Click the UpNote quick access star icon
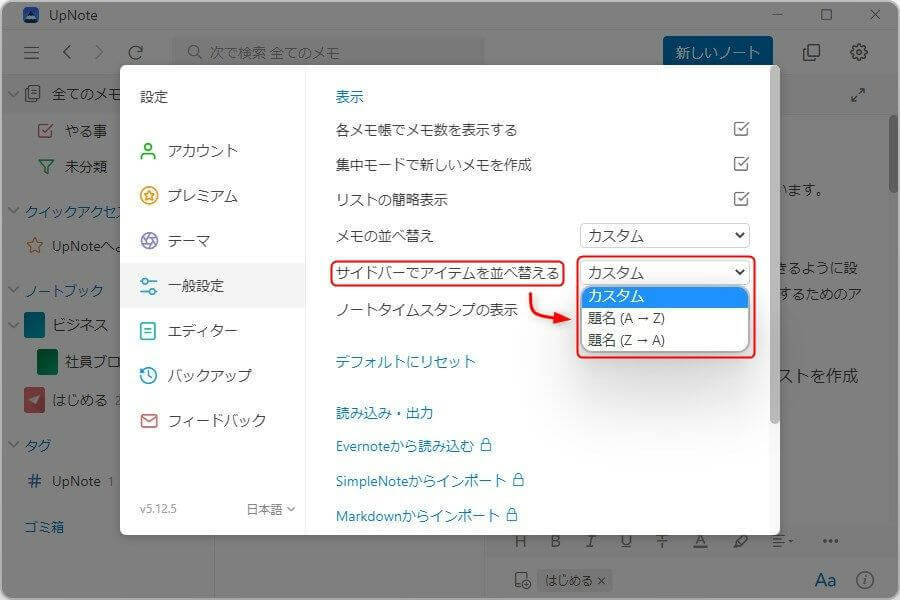The height and width of the screenshot is (600, 900). (x=34, y=246)
